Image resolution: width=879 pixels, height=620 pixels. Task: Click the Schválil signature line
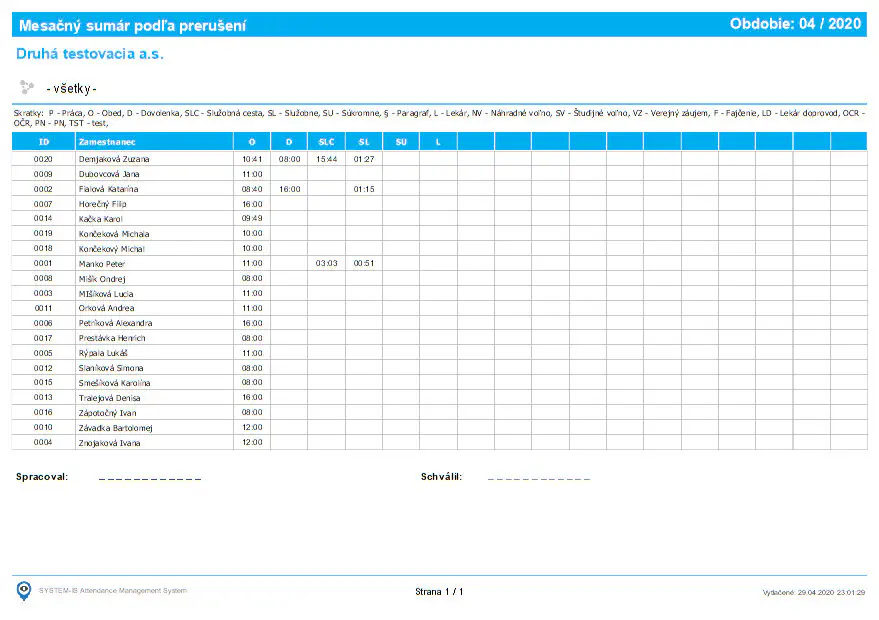pyautogui.click(x=539, y=479)
